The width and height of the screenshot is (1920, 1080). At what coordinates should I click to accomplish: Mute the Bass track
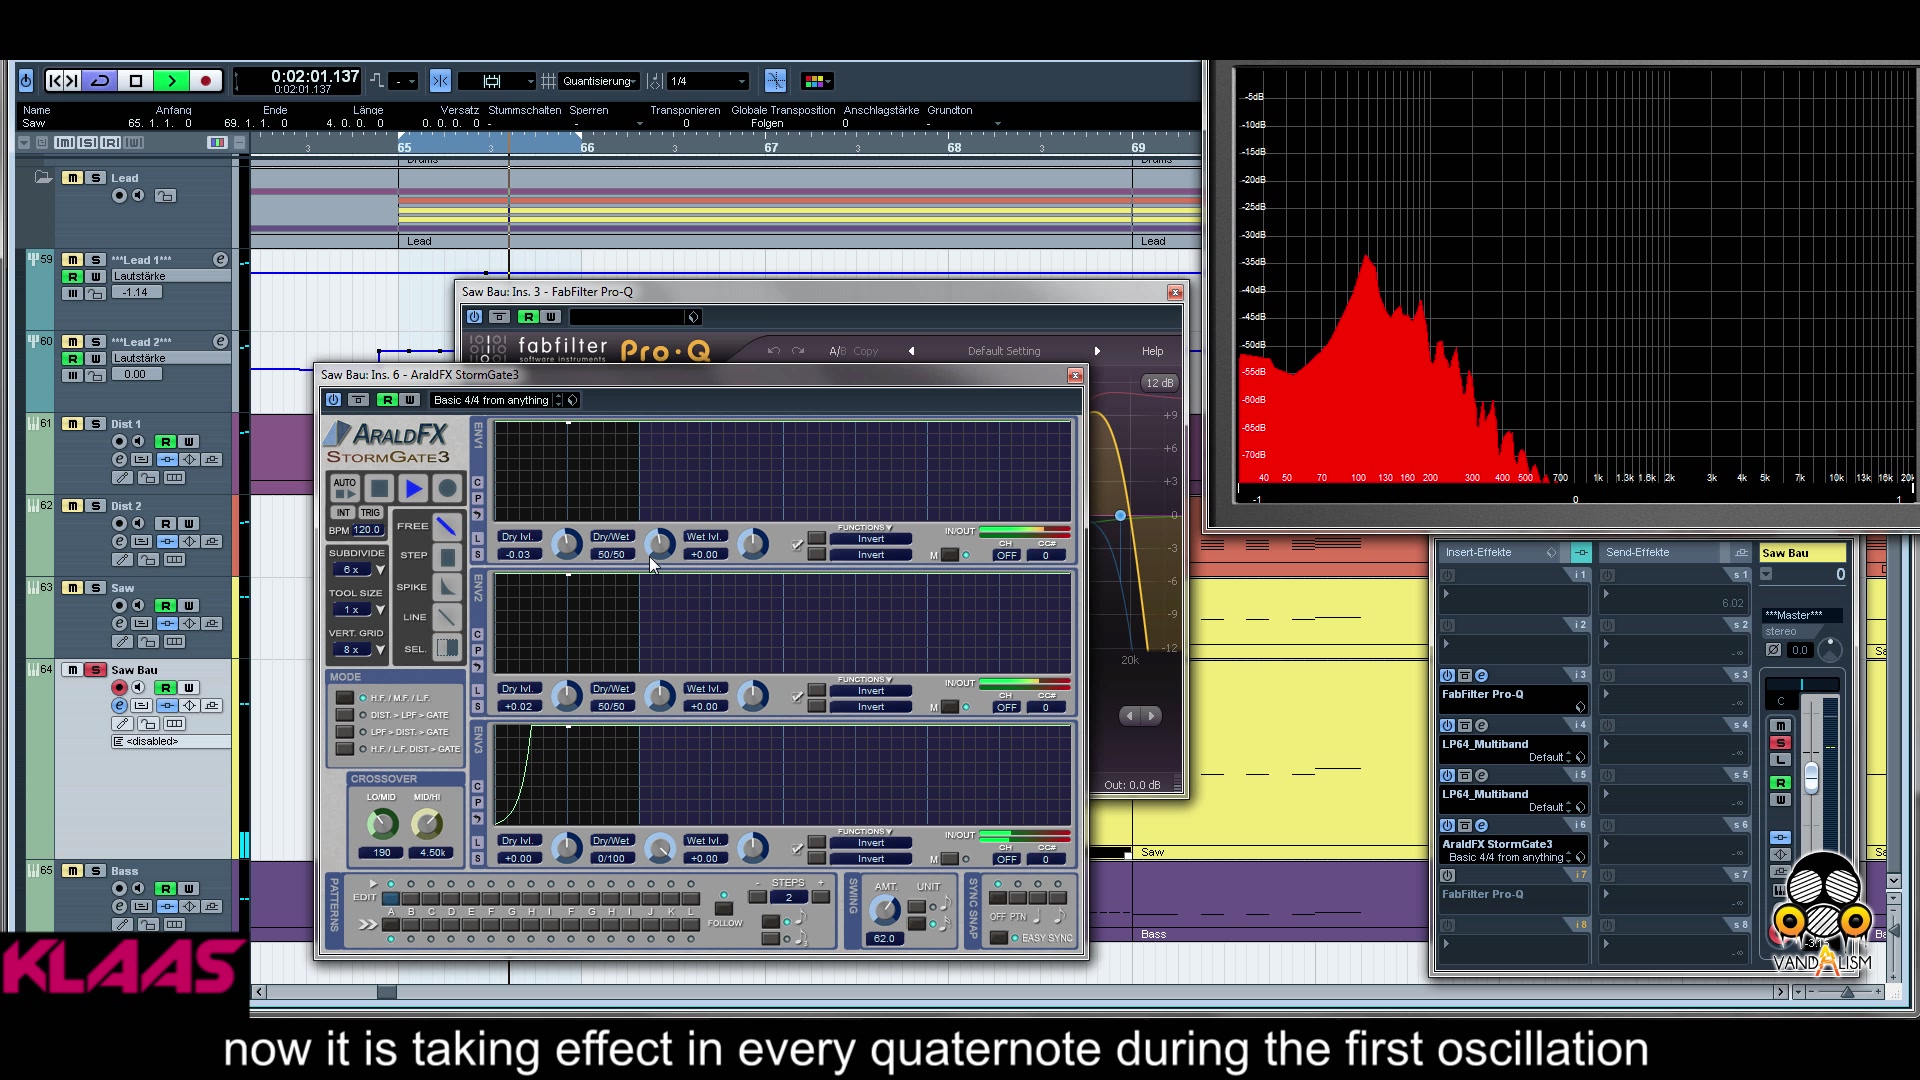tap(73, 871)
